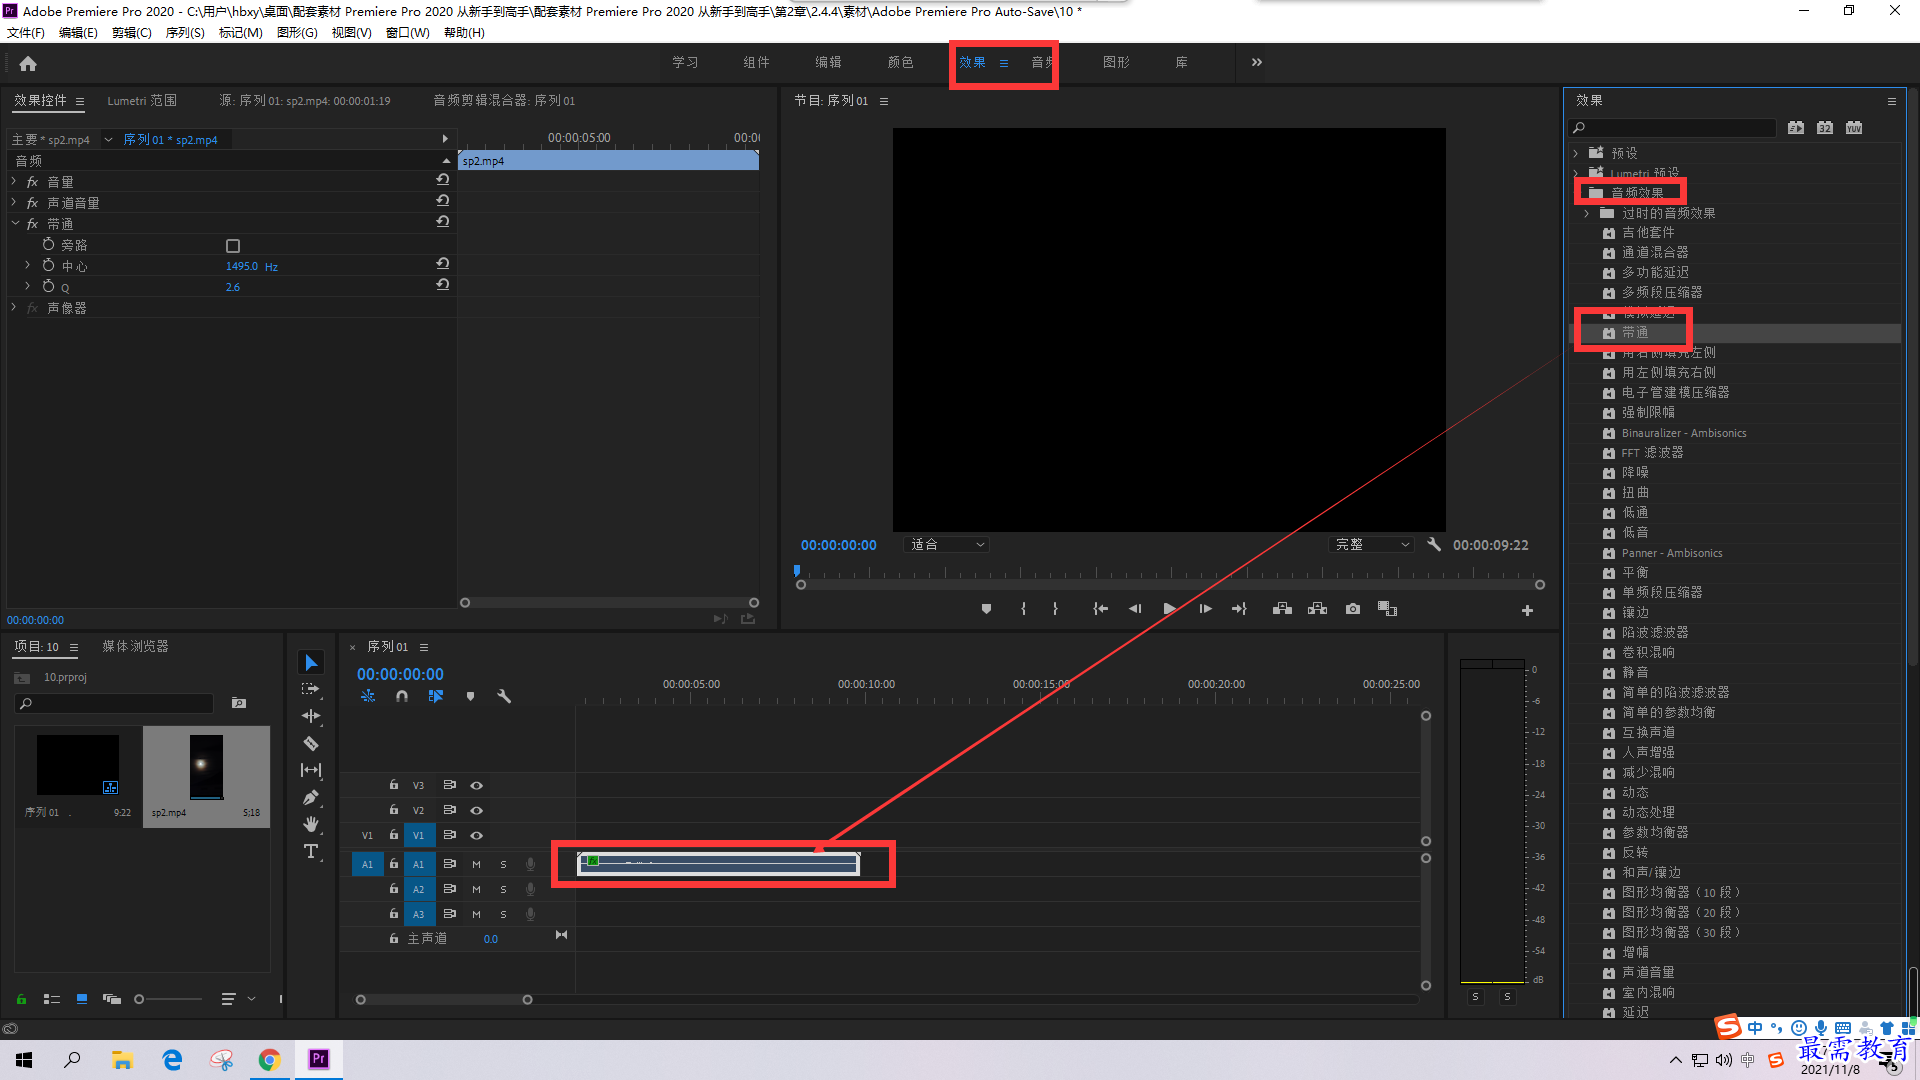Switch to the 颜色 workspace tab
Screen dimensions: 1920x1080
click(x=900, y=62)
